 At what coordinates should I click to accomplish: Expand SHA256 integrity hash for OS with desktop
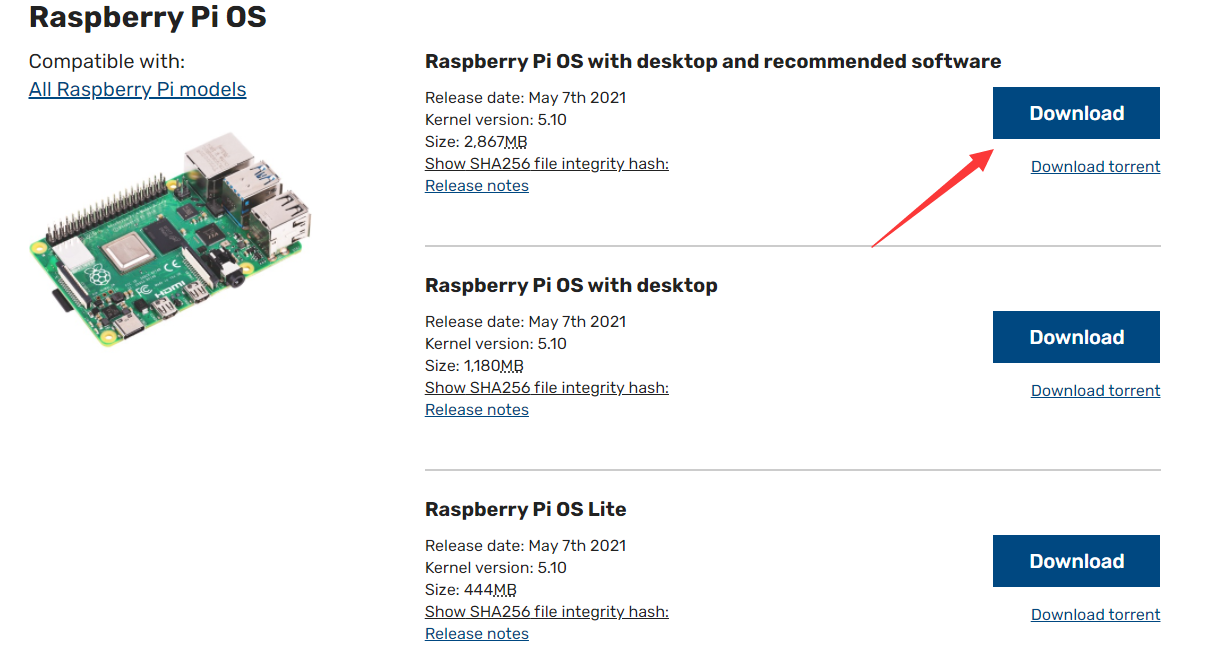[x=547, y=388]
